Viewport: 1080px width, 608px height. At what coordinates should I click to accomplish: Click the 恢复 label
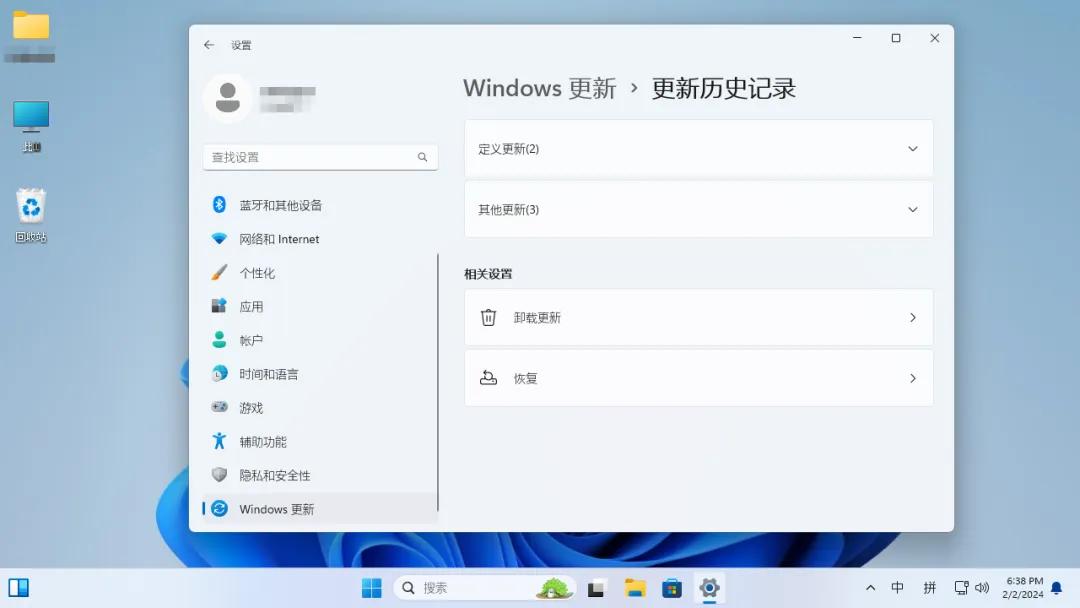pyautogui.click(x=526, y=378)
